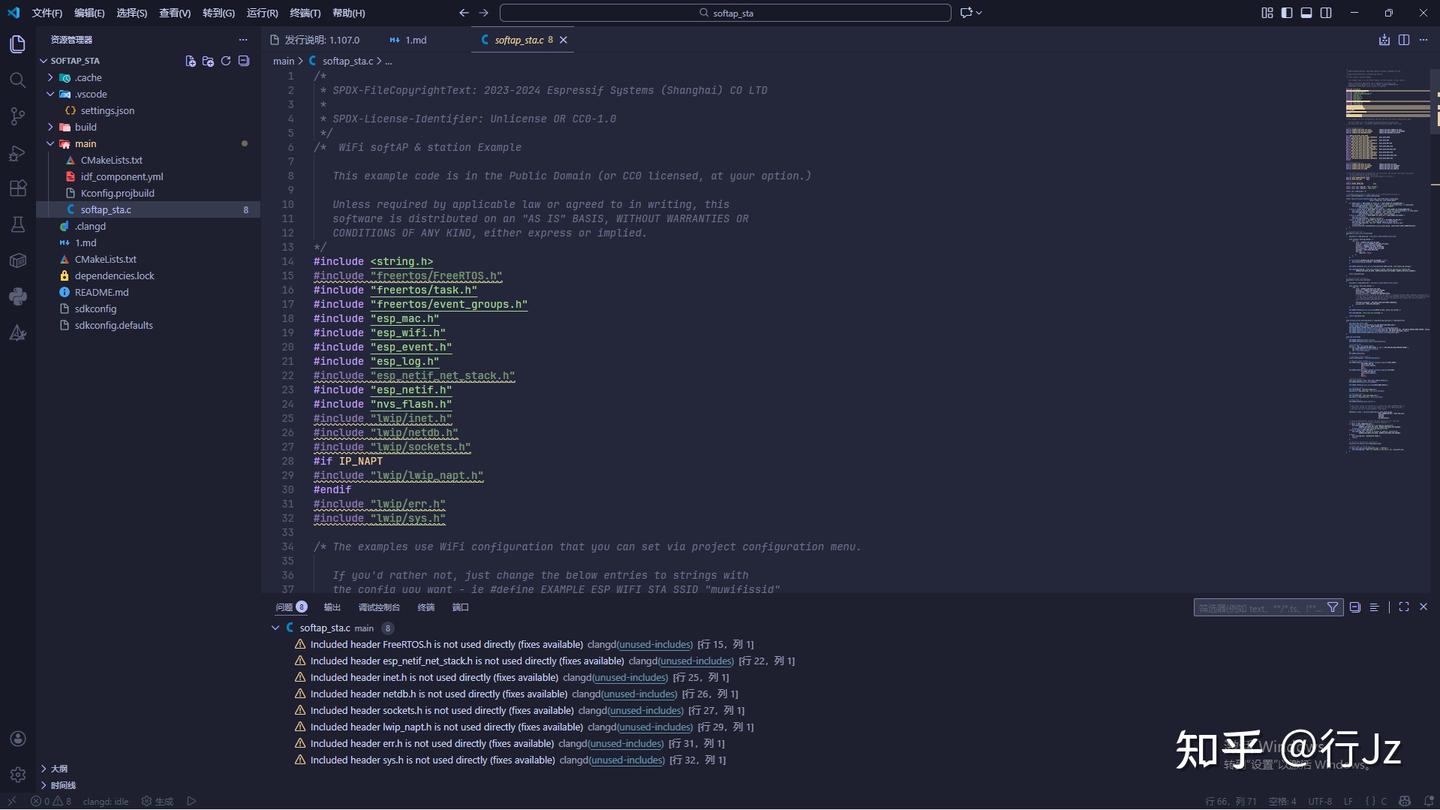Viewport: 1440px width, 810px height.
Task: Open the 编辑(E) menu
Action: click(x=89, y=13)
